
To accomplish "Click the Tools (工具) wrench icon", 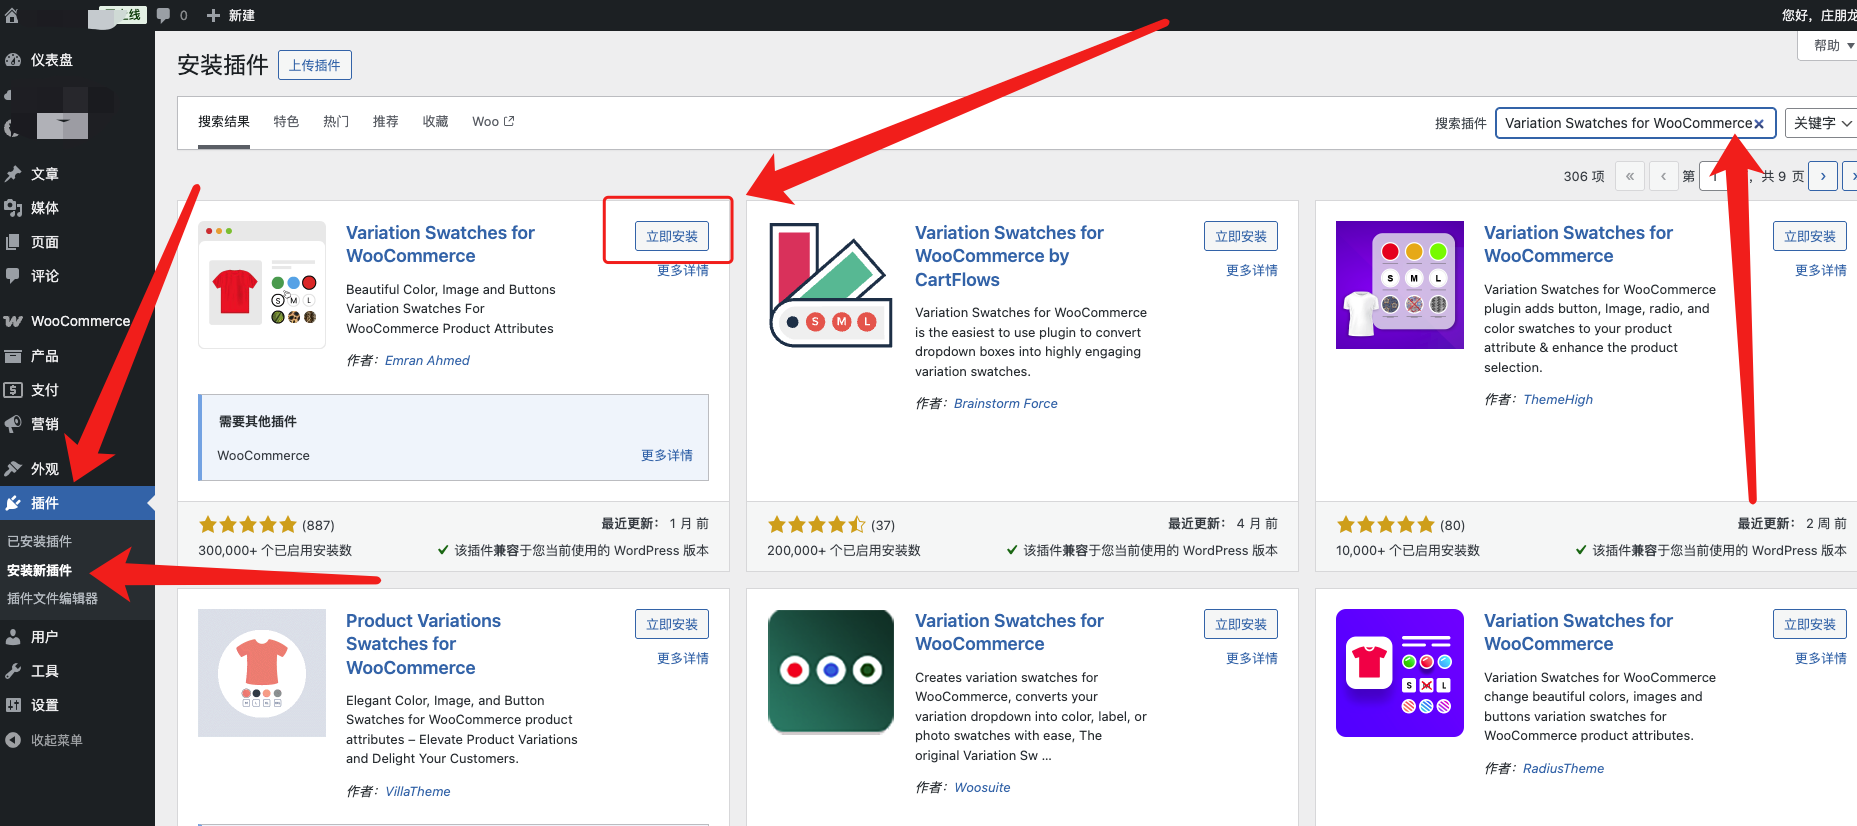I will [x=13, y=671].
